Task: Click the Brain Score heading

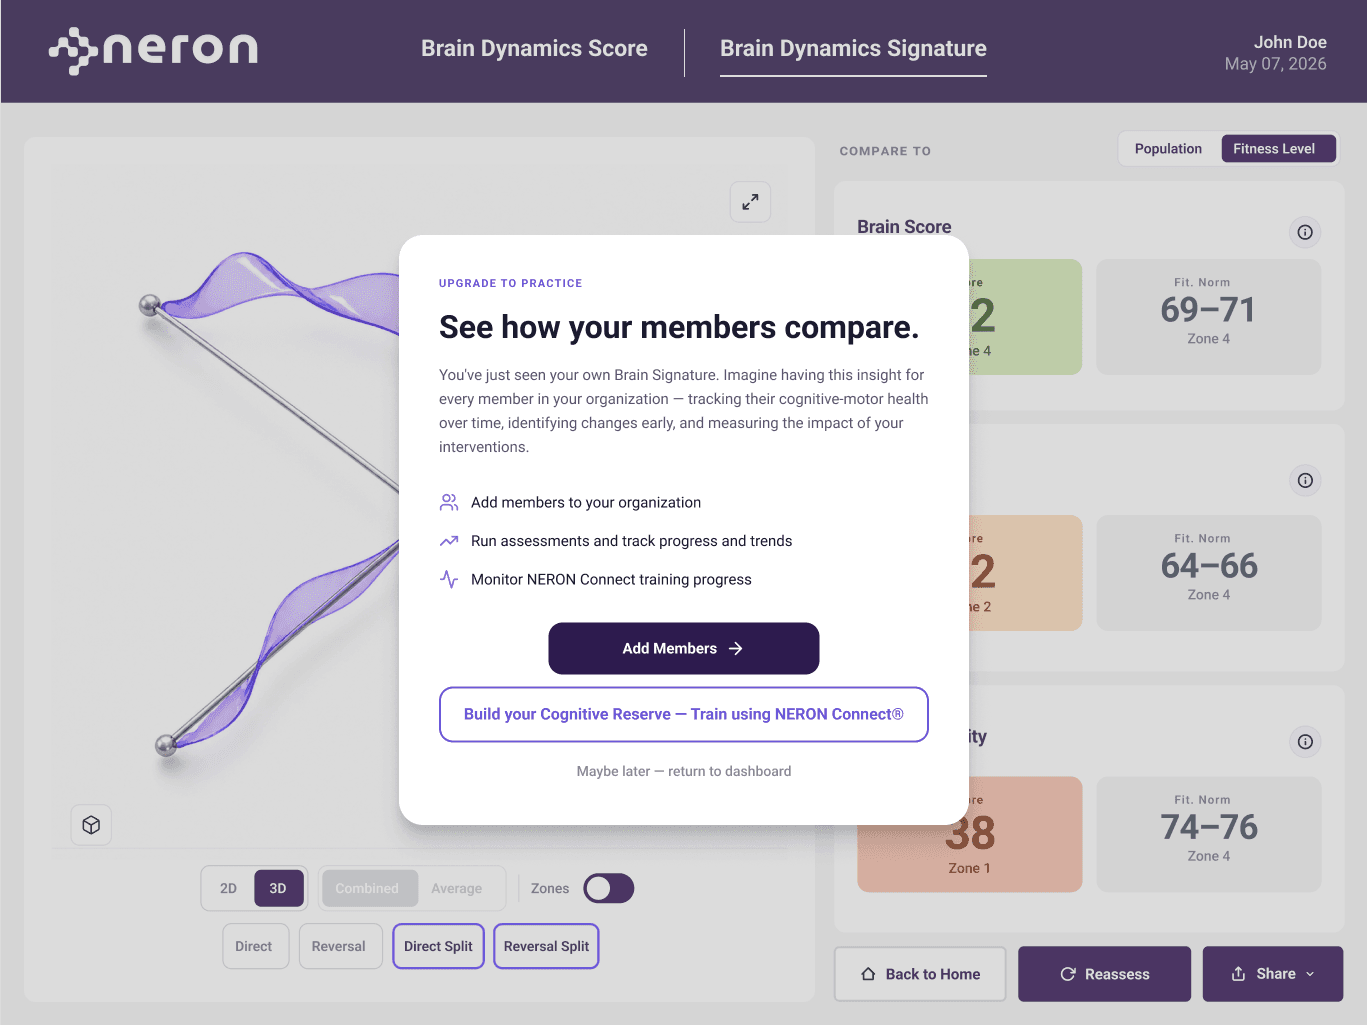Action: pos(904,227)
